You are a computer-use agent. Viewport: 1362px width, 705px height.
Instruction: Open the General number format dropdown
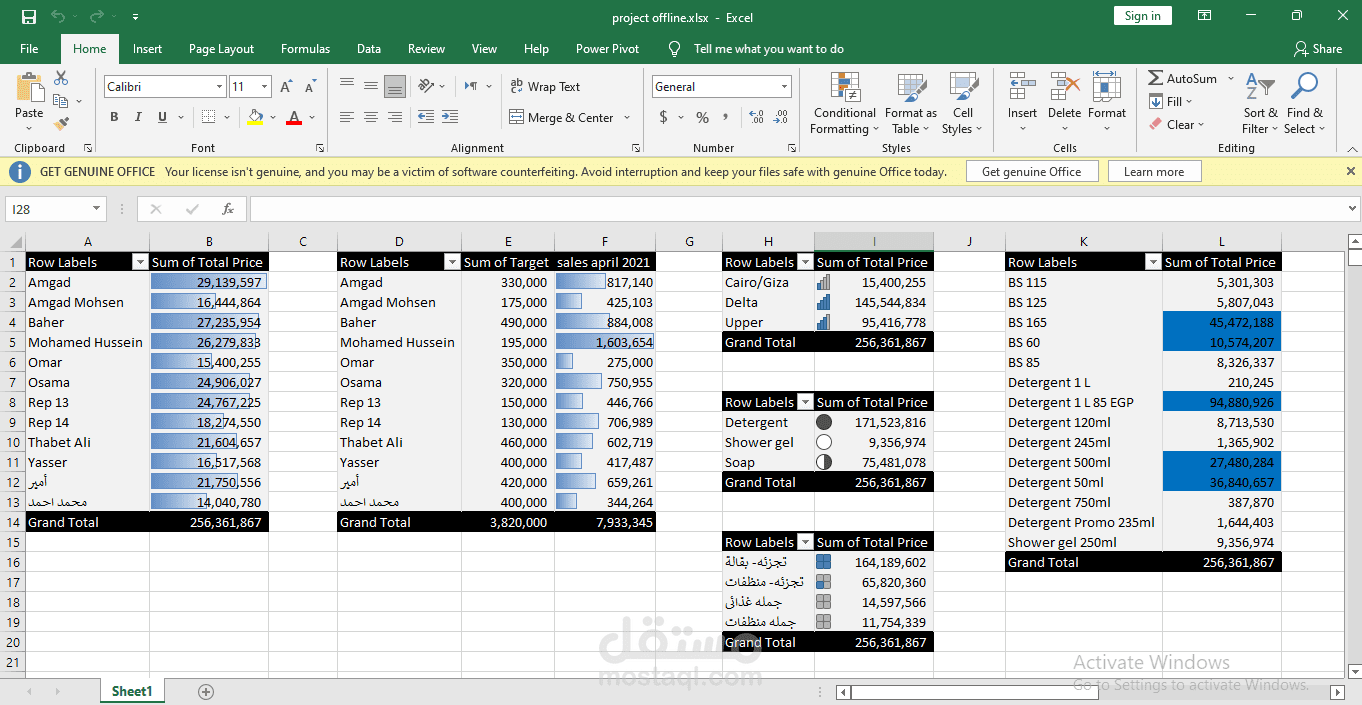(784, 87)
